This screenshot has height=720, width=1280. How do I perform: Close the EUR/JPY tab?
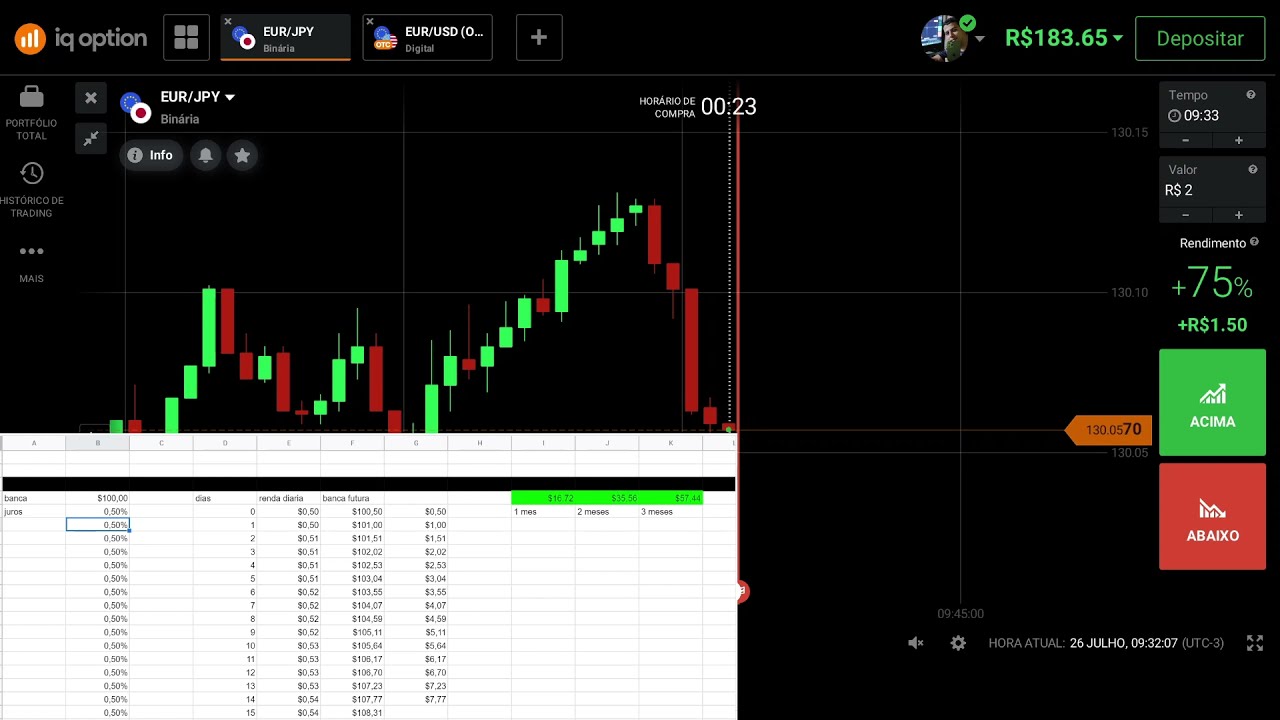pos(228,21)
